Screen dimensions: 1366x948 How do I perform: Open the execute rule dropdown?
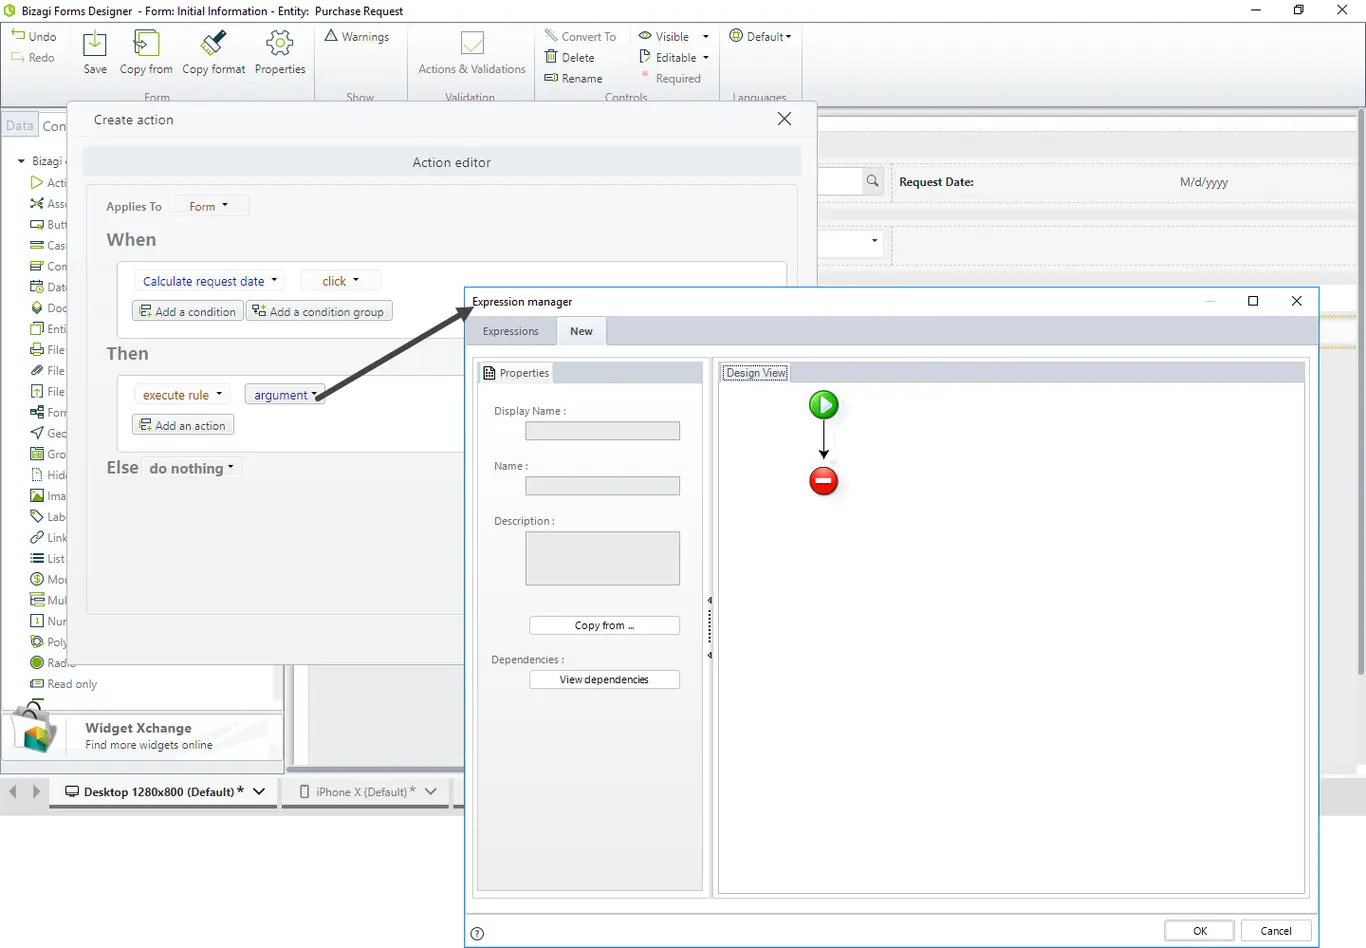(x=182, y=395)
